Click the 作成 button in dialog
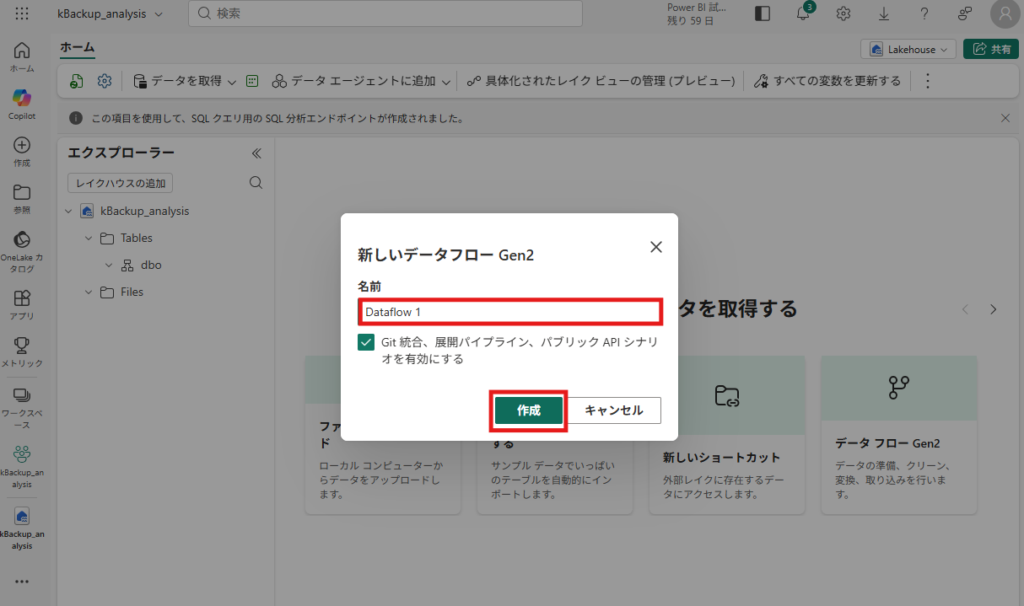 coord(528,410)
